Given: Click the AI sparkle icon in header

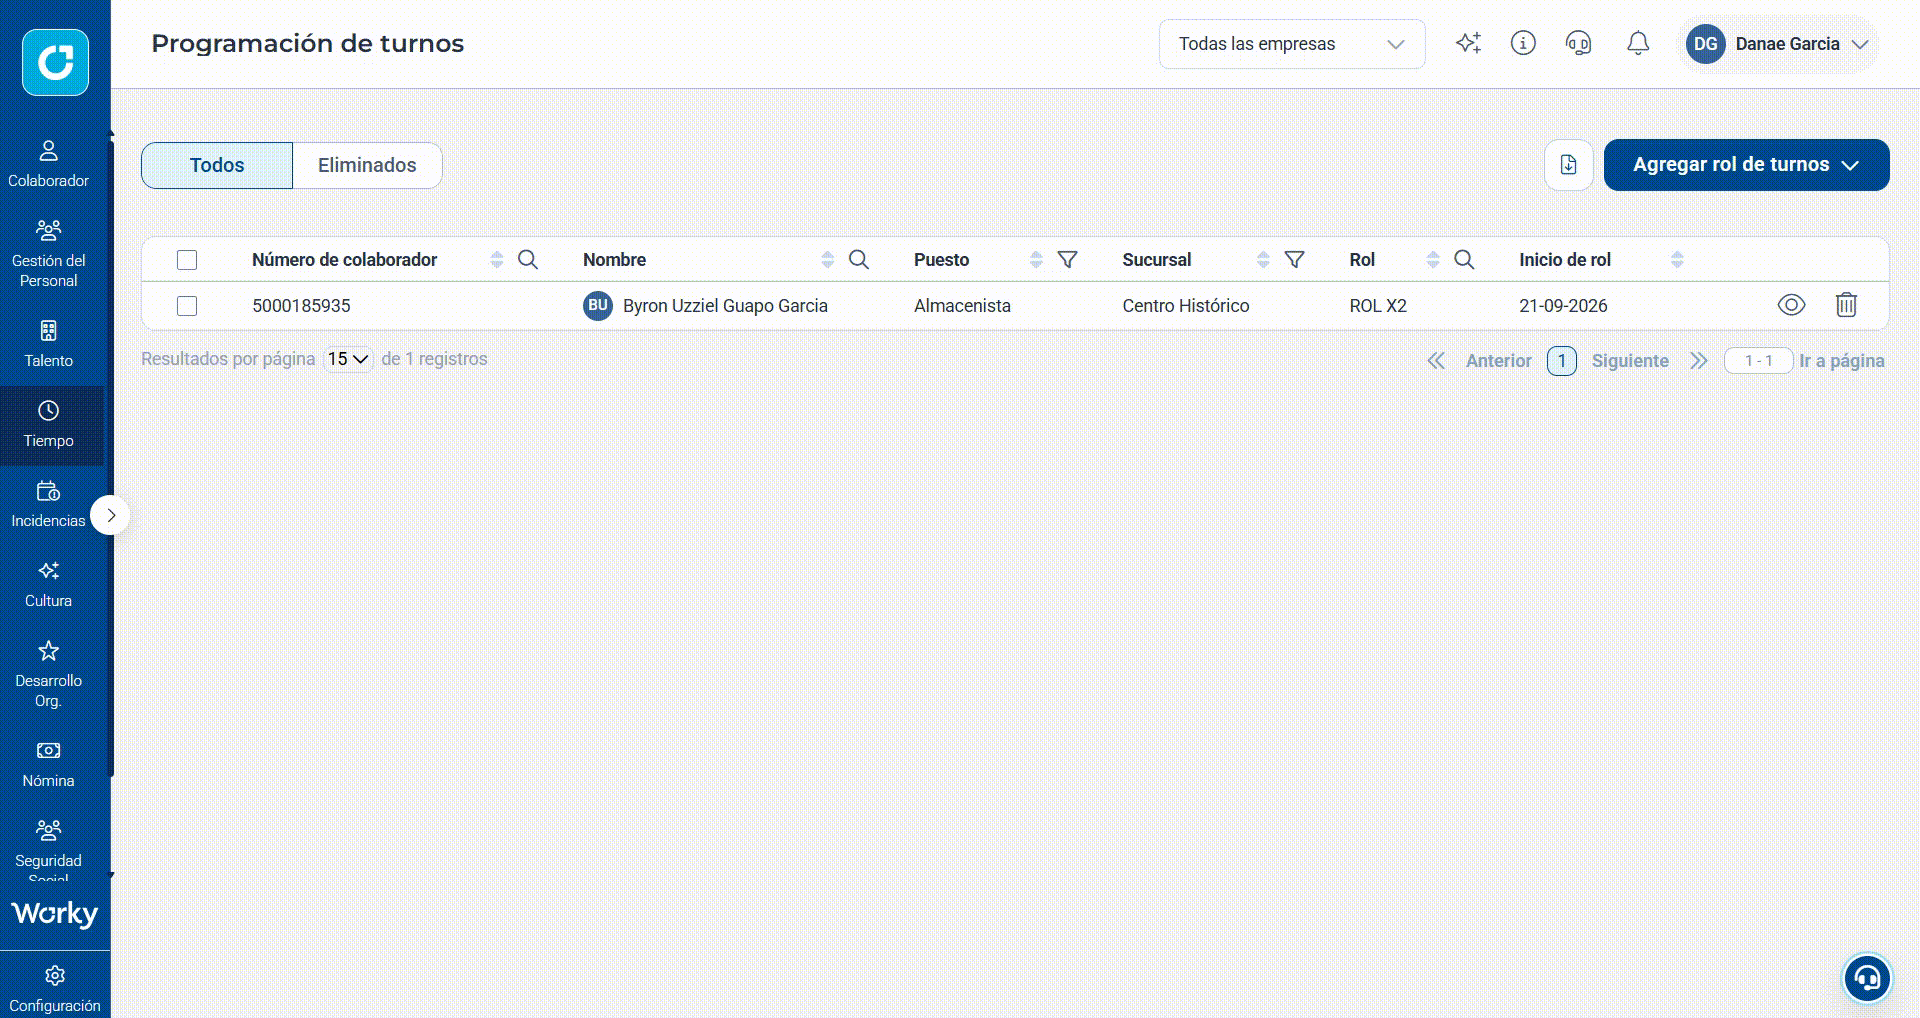Looking at the screenshot, I should pos(1468,43).
